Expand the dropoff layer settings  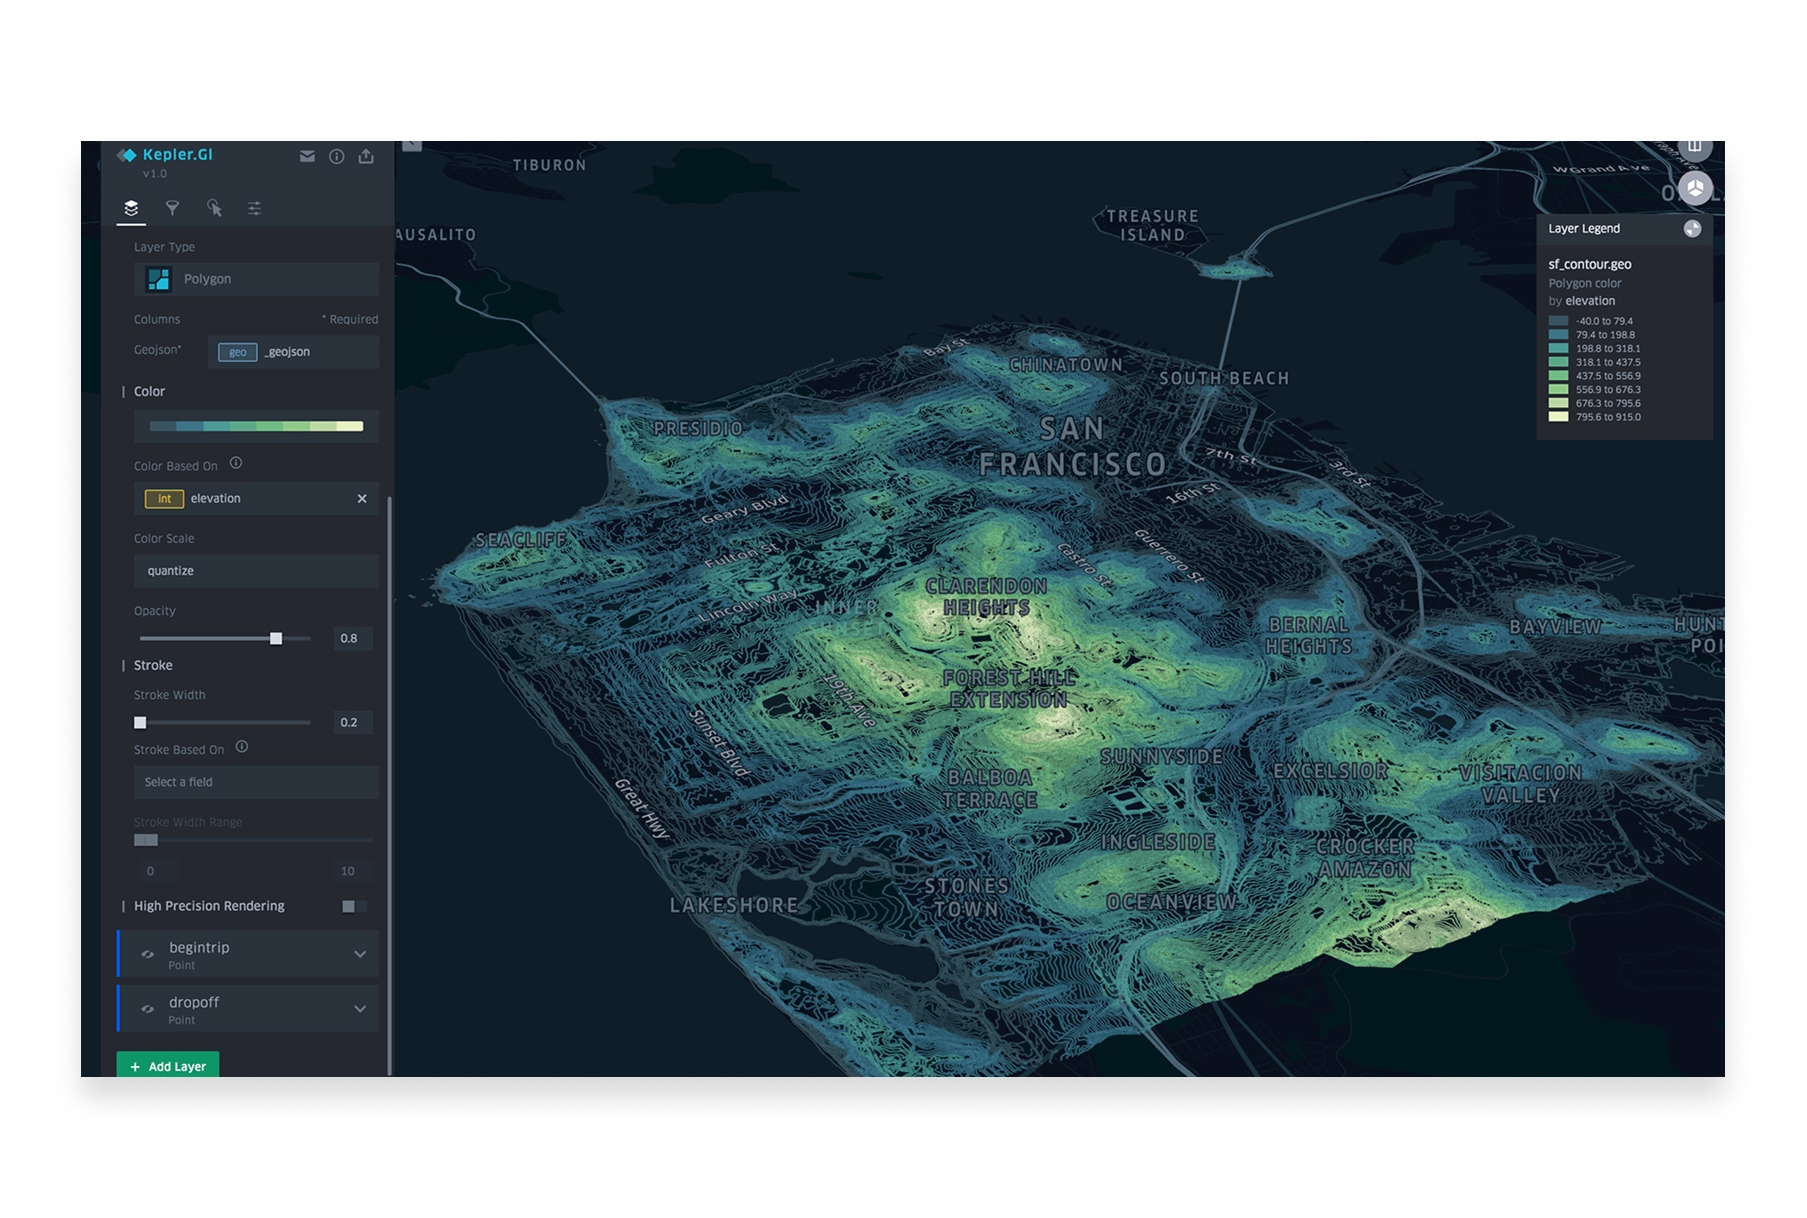pyautogui.click(x=361, y=1008)
